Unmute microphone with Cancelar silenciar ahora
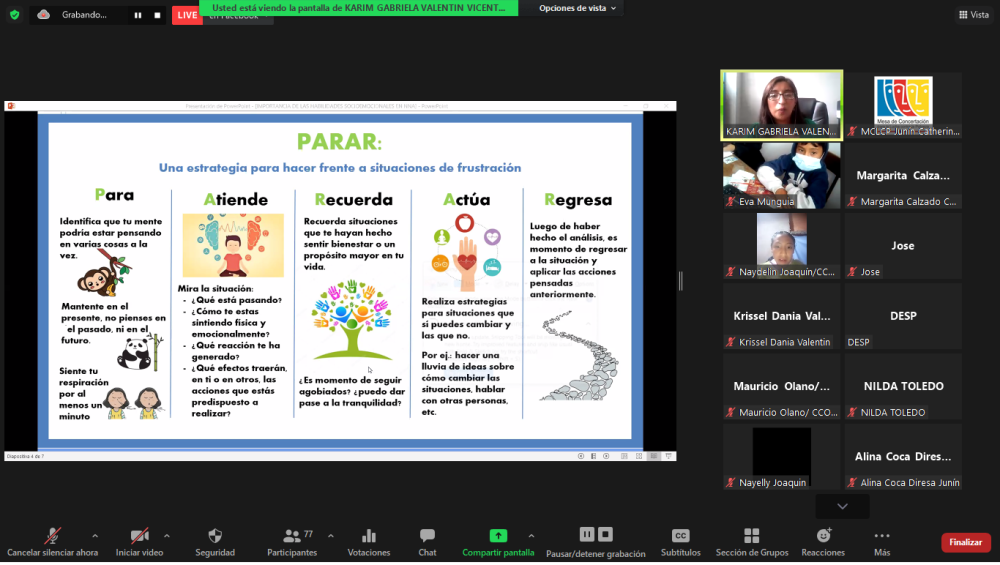 pyautogui.click(x=52, y=541)
